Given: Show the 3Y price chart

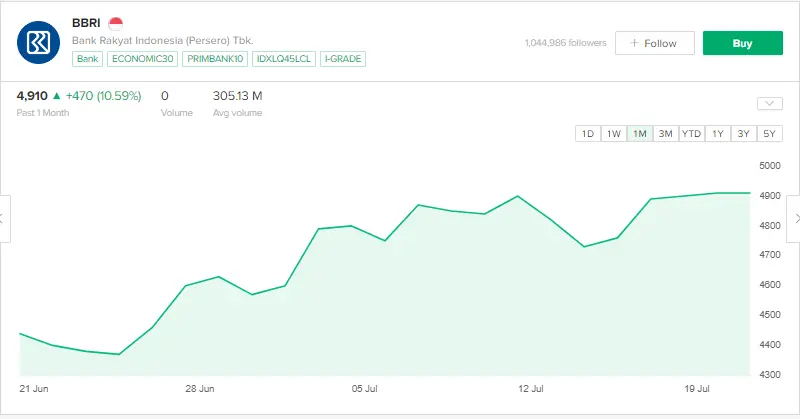Looking at the screenshot, I should tap(743, 134).
